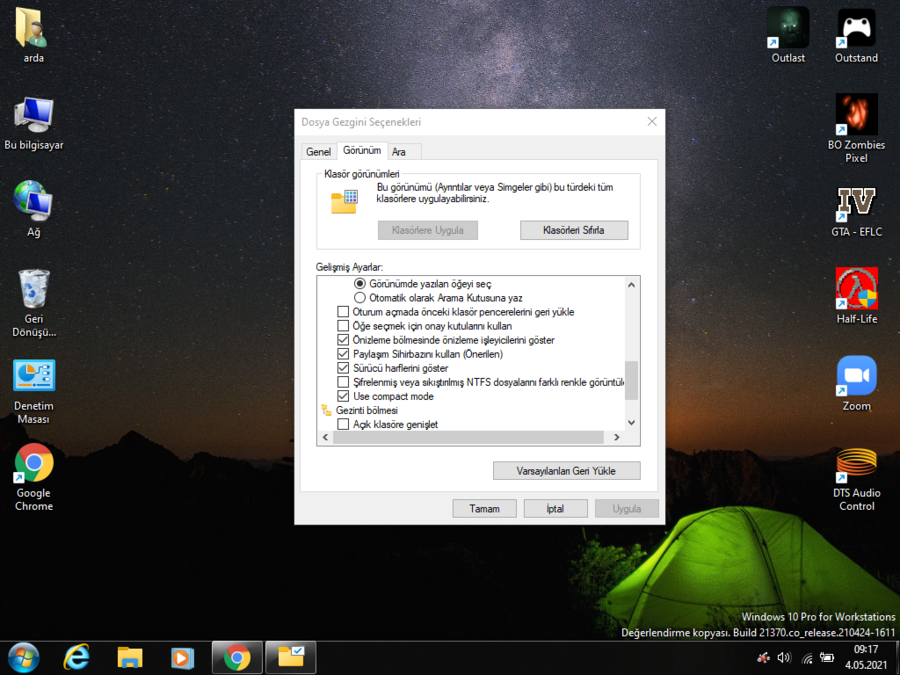Open the Geri Dönüşüm recycle bin icon

pyautogui.click(x=34, y=290)
